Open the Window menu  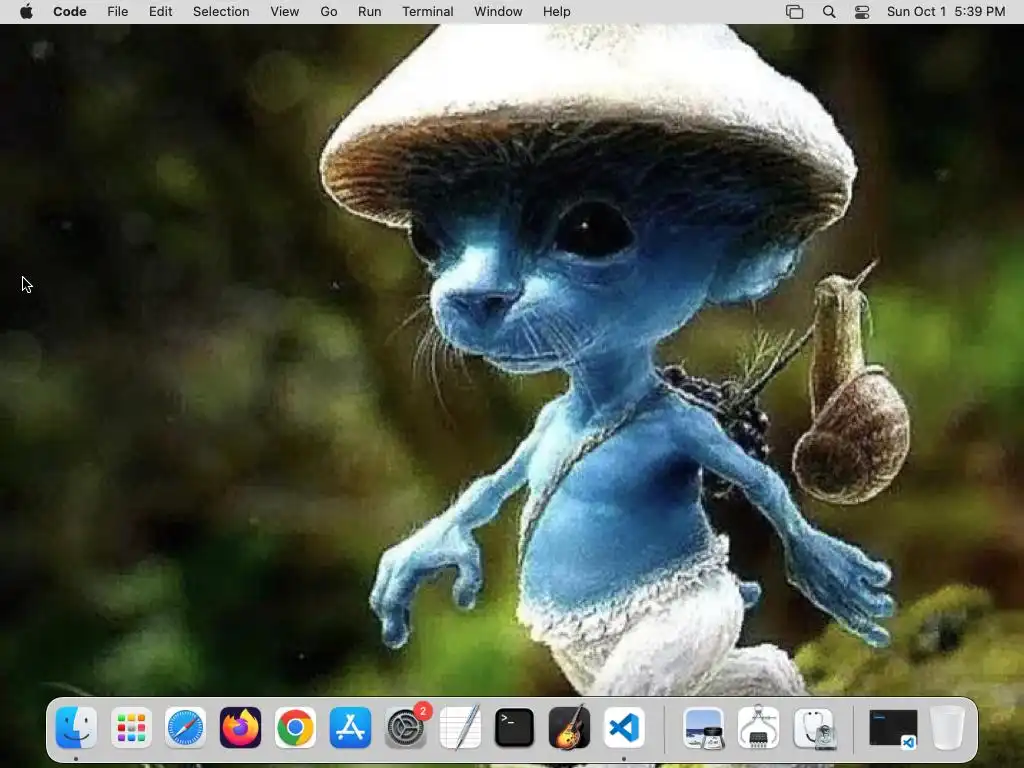point(498,12)
